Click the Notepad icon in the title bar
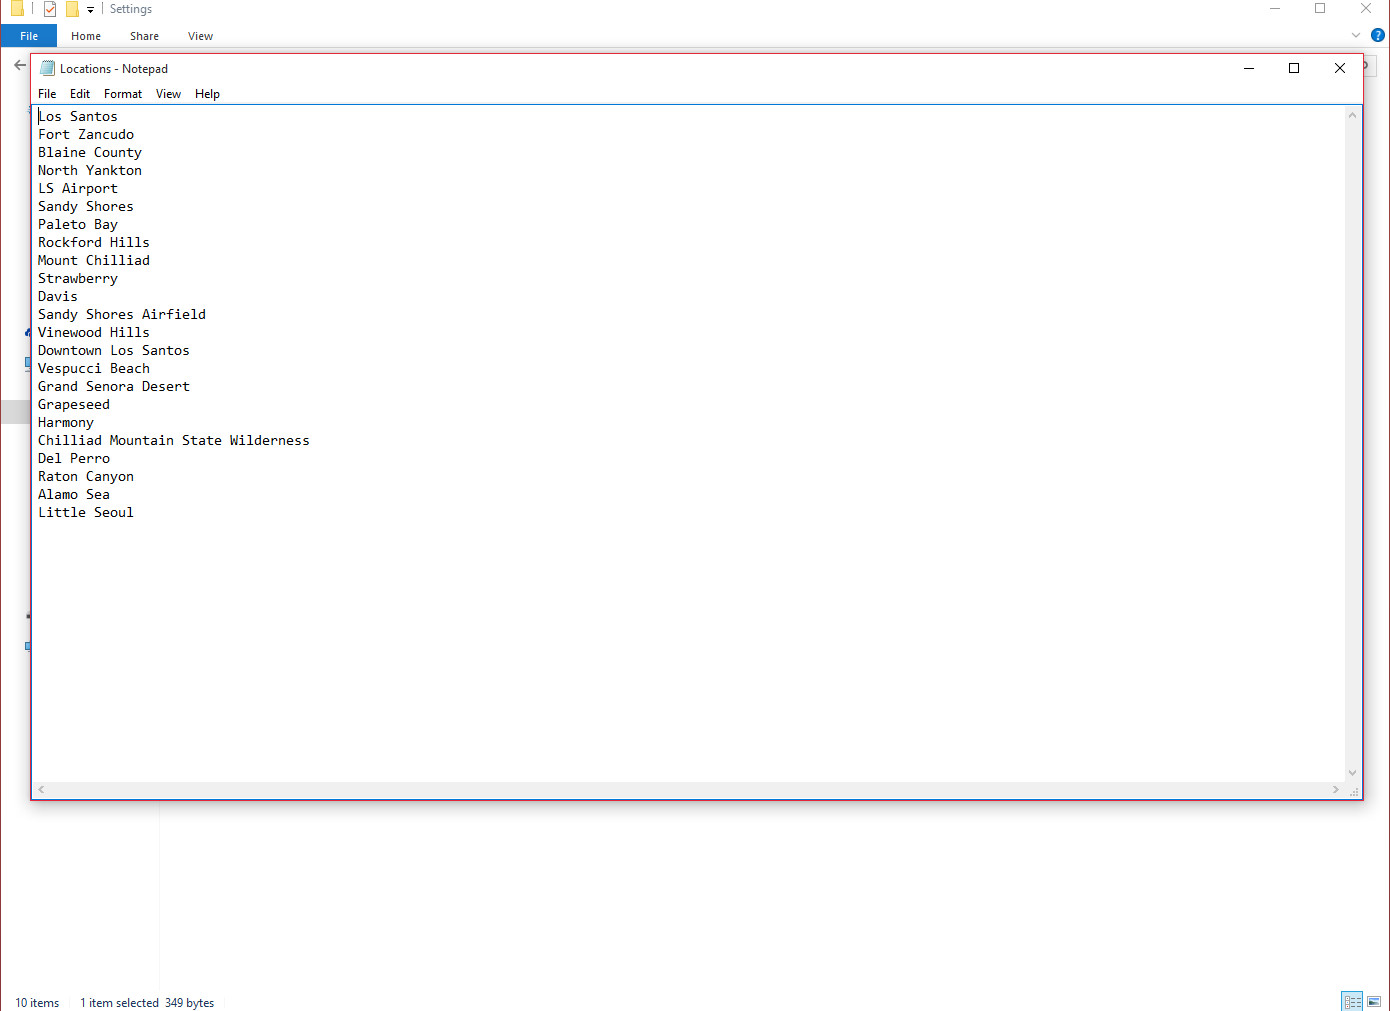Screen dimensions: 1390x1011 pos(47,69)
